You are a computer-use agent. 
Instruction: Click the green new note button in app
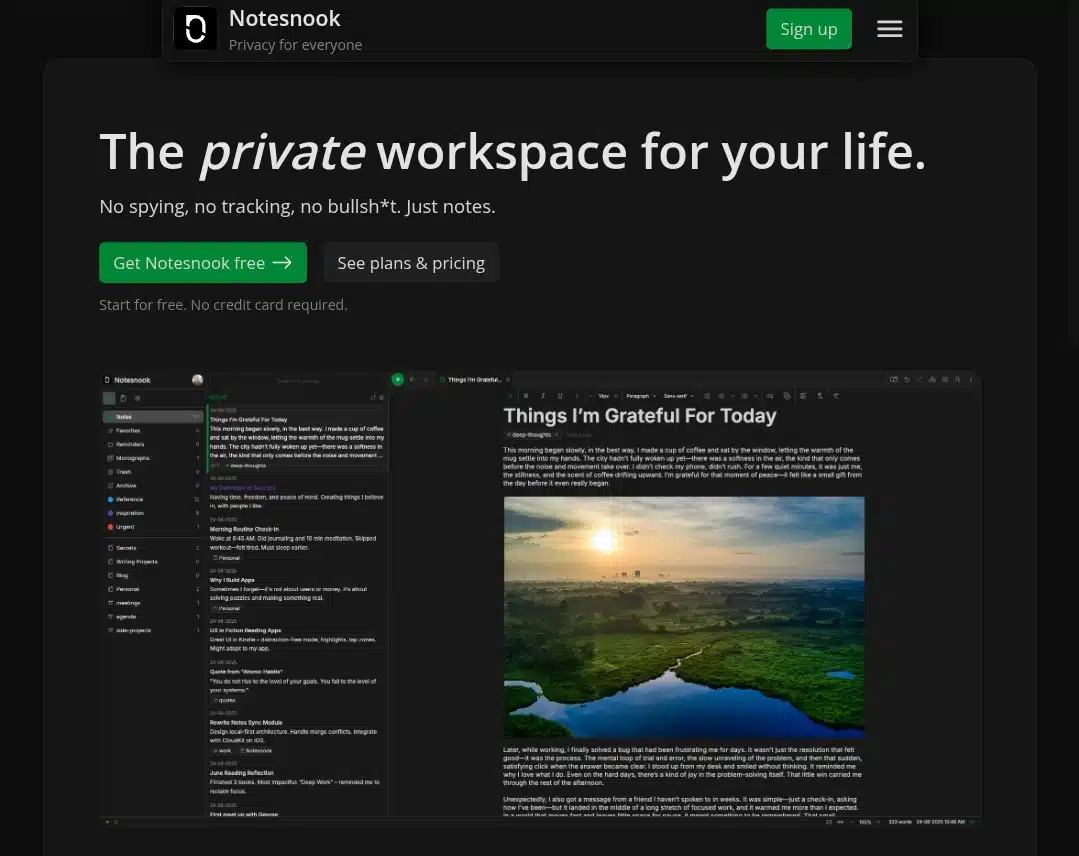(x=398, y=379)
